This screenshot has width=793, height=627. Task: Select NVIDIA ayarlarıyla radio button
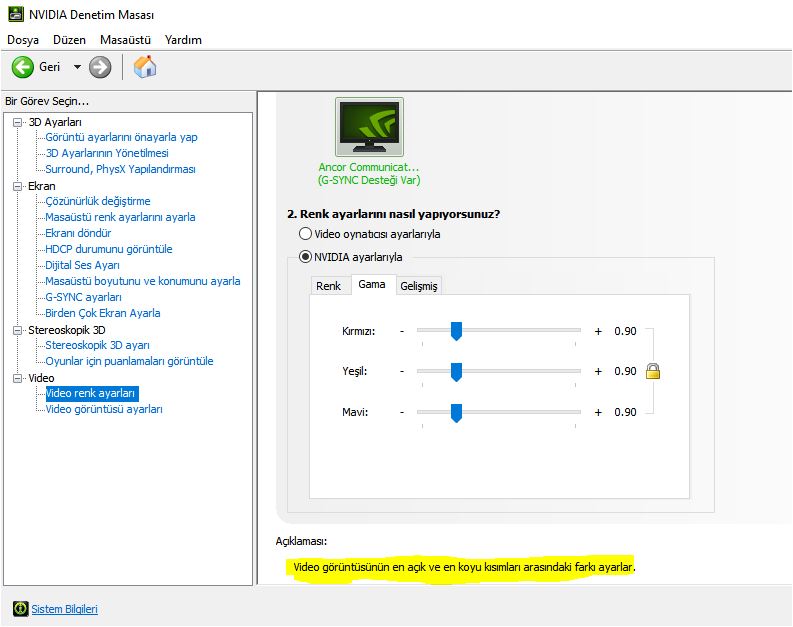(305, 257)
